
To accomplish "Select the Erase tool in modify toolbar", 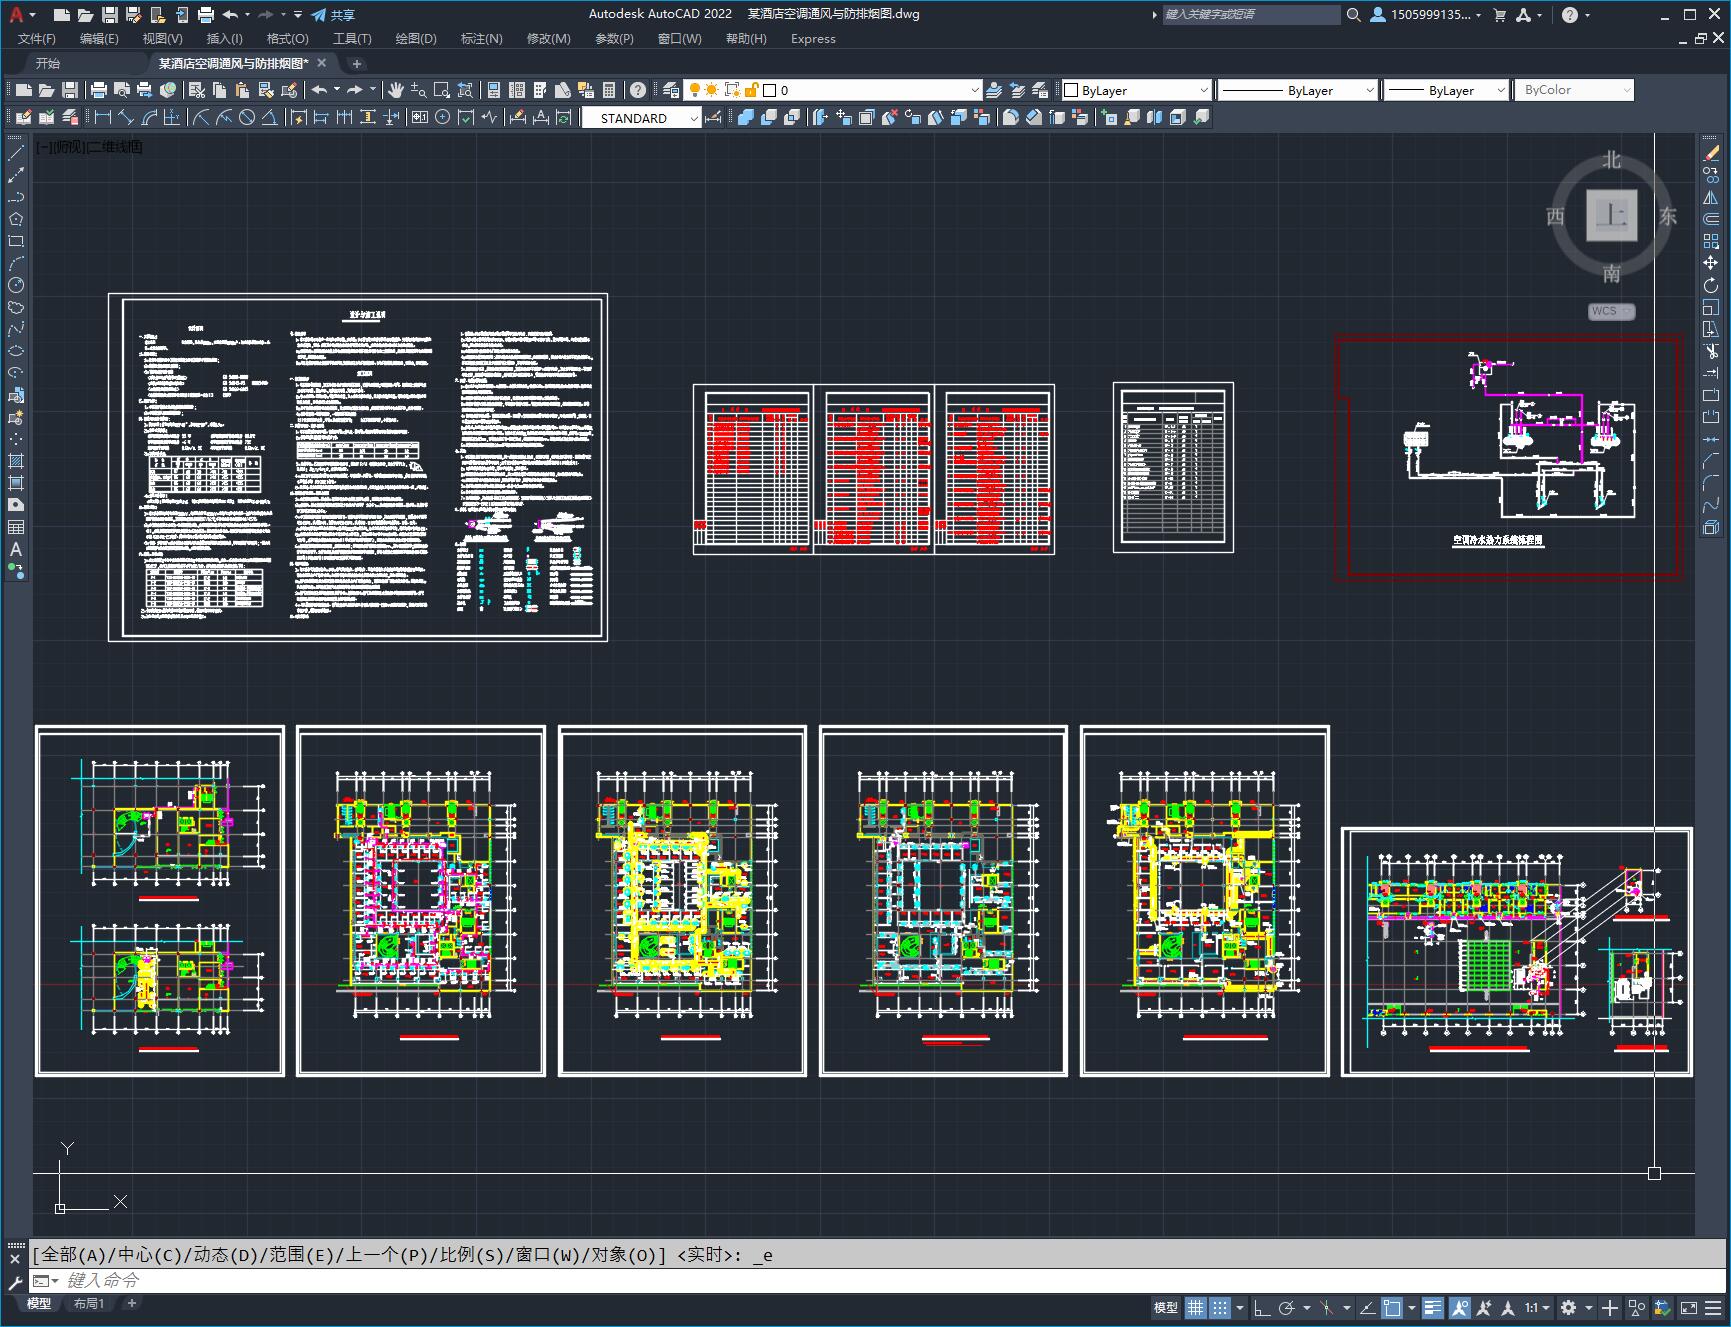I will pos(1711,153).
